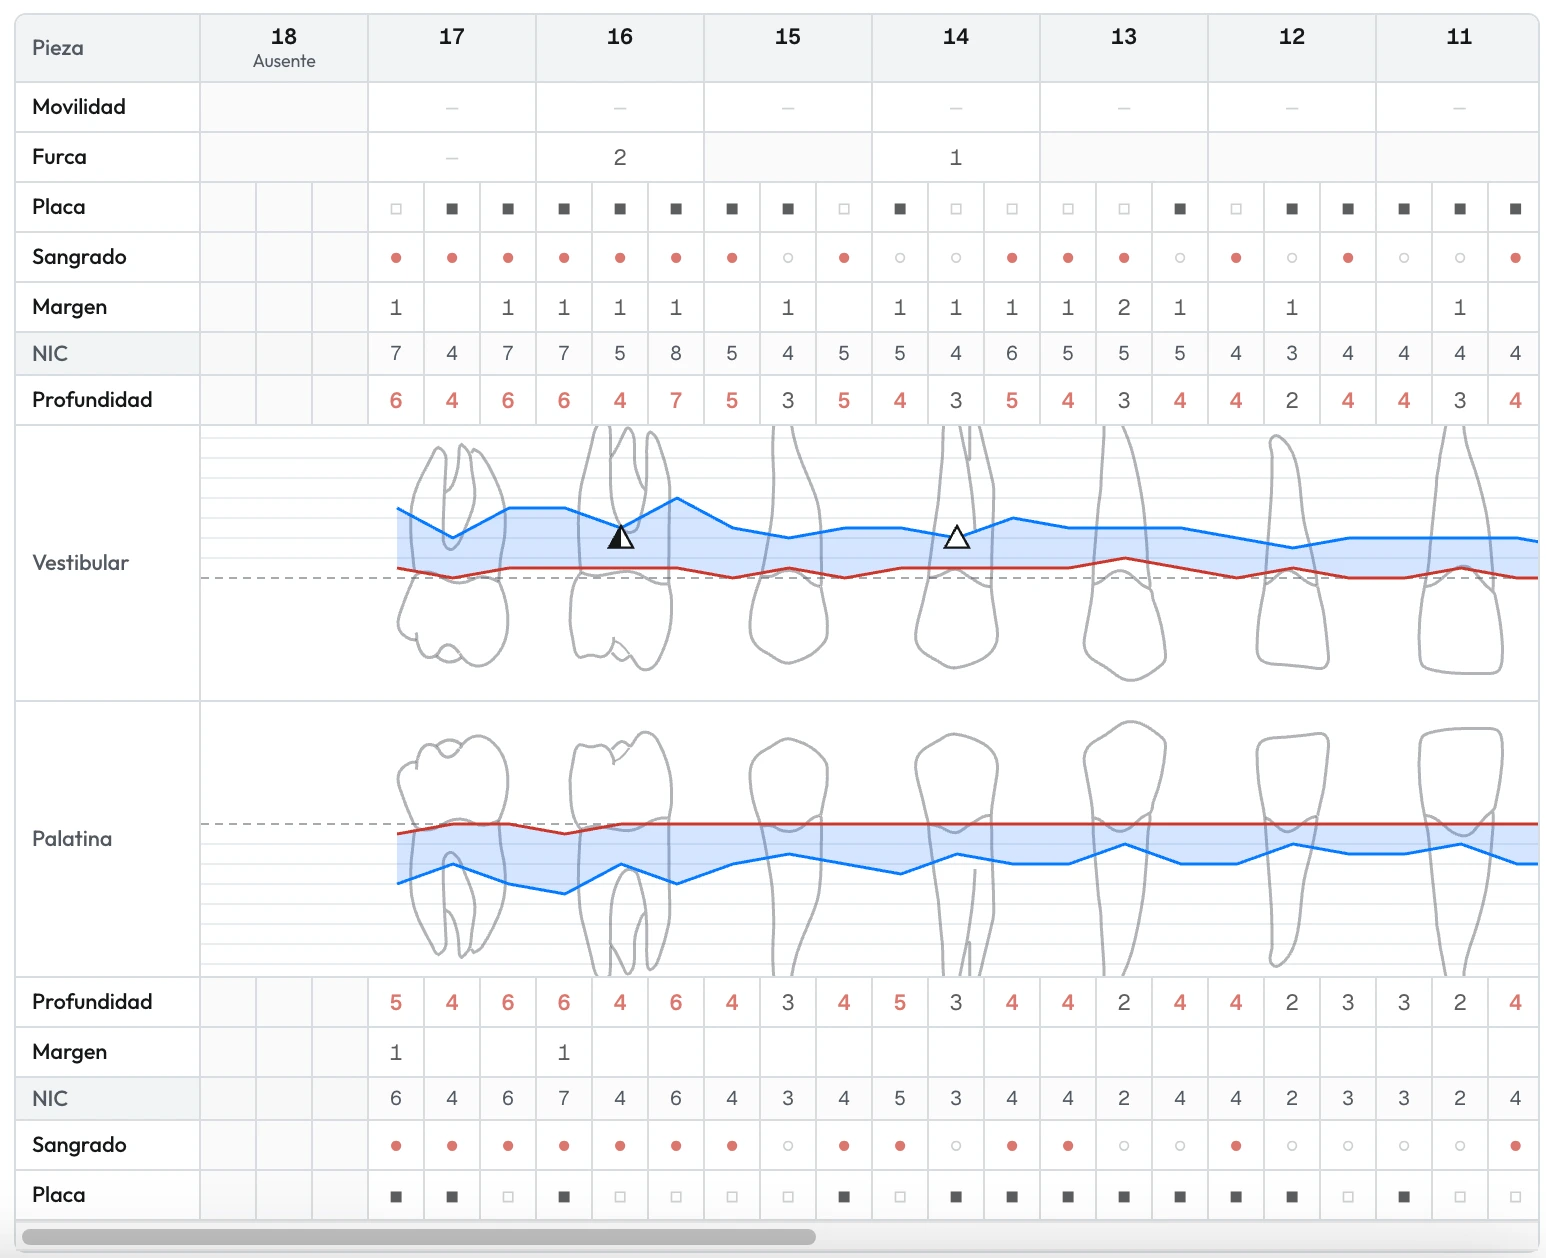Select the vestibular drawing of tooth 11
This screenshot has height=1258, width=1546.
coord(1461,550)
